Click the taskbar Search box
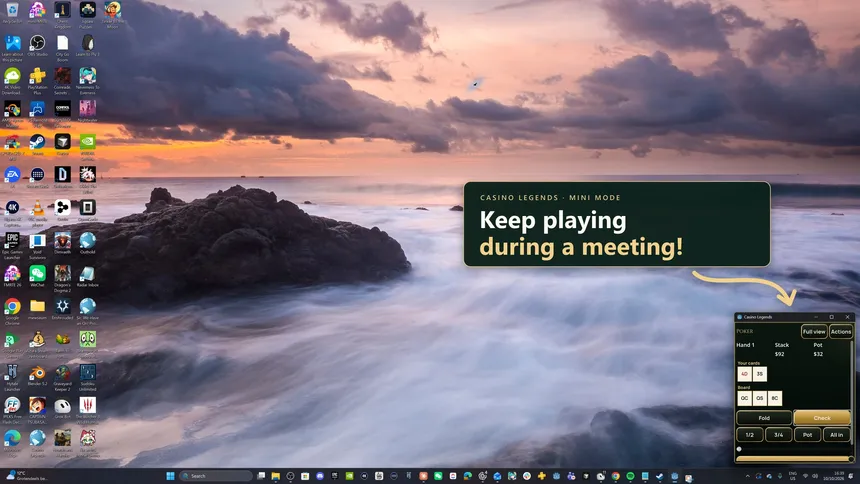 [x=216, y=476]
